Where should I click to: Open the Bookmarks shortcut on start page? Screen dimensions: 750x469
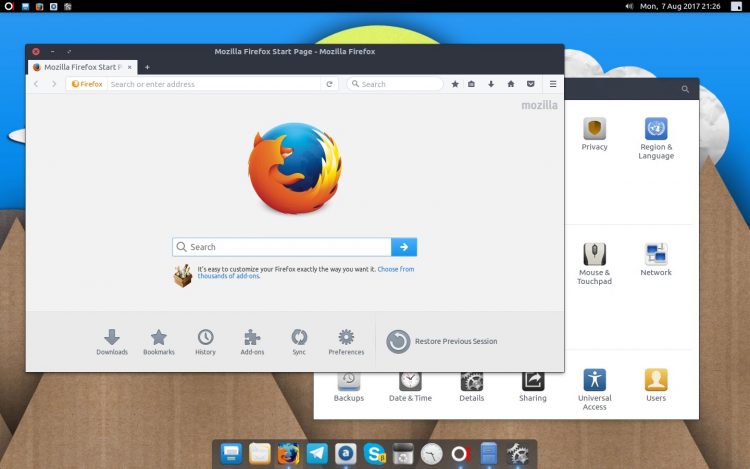[158, 340]
